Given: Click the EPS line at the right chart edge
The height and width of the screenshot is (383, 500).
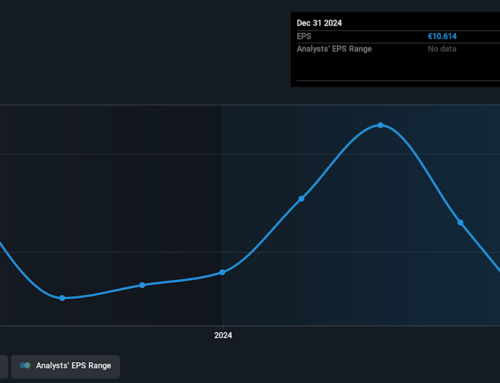Looking at the screenshot, I should (498, 269).
